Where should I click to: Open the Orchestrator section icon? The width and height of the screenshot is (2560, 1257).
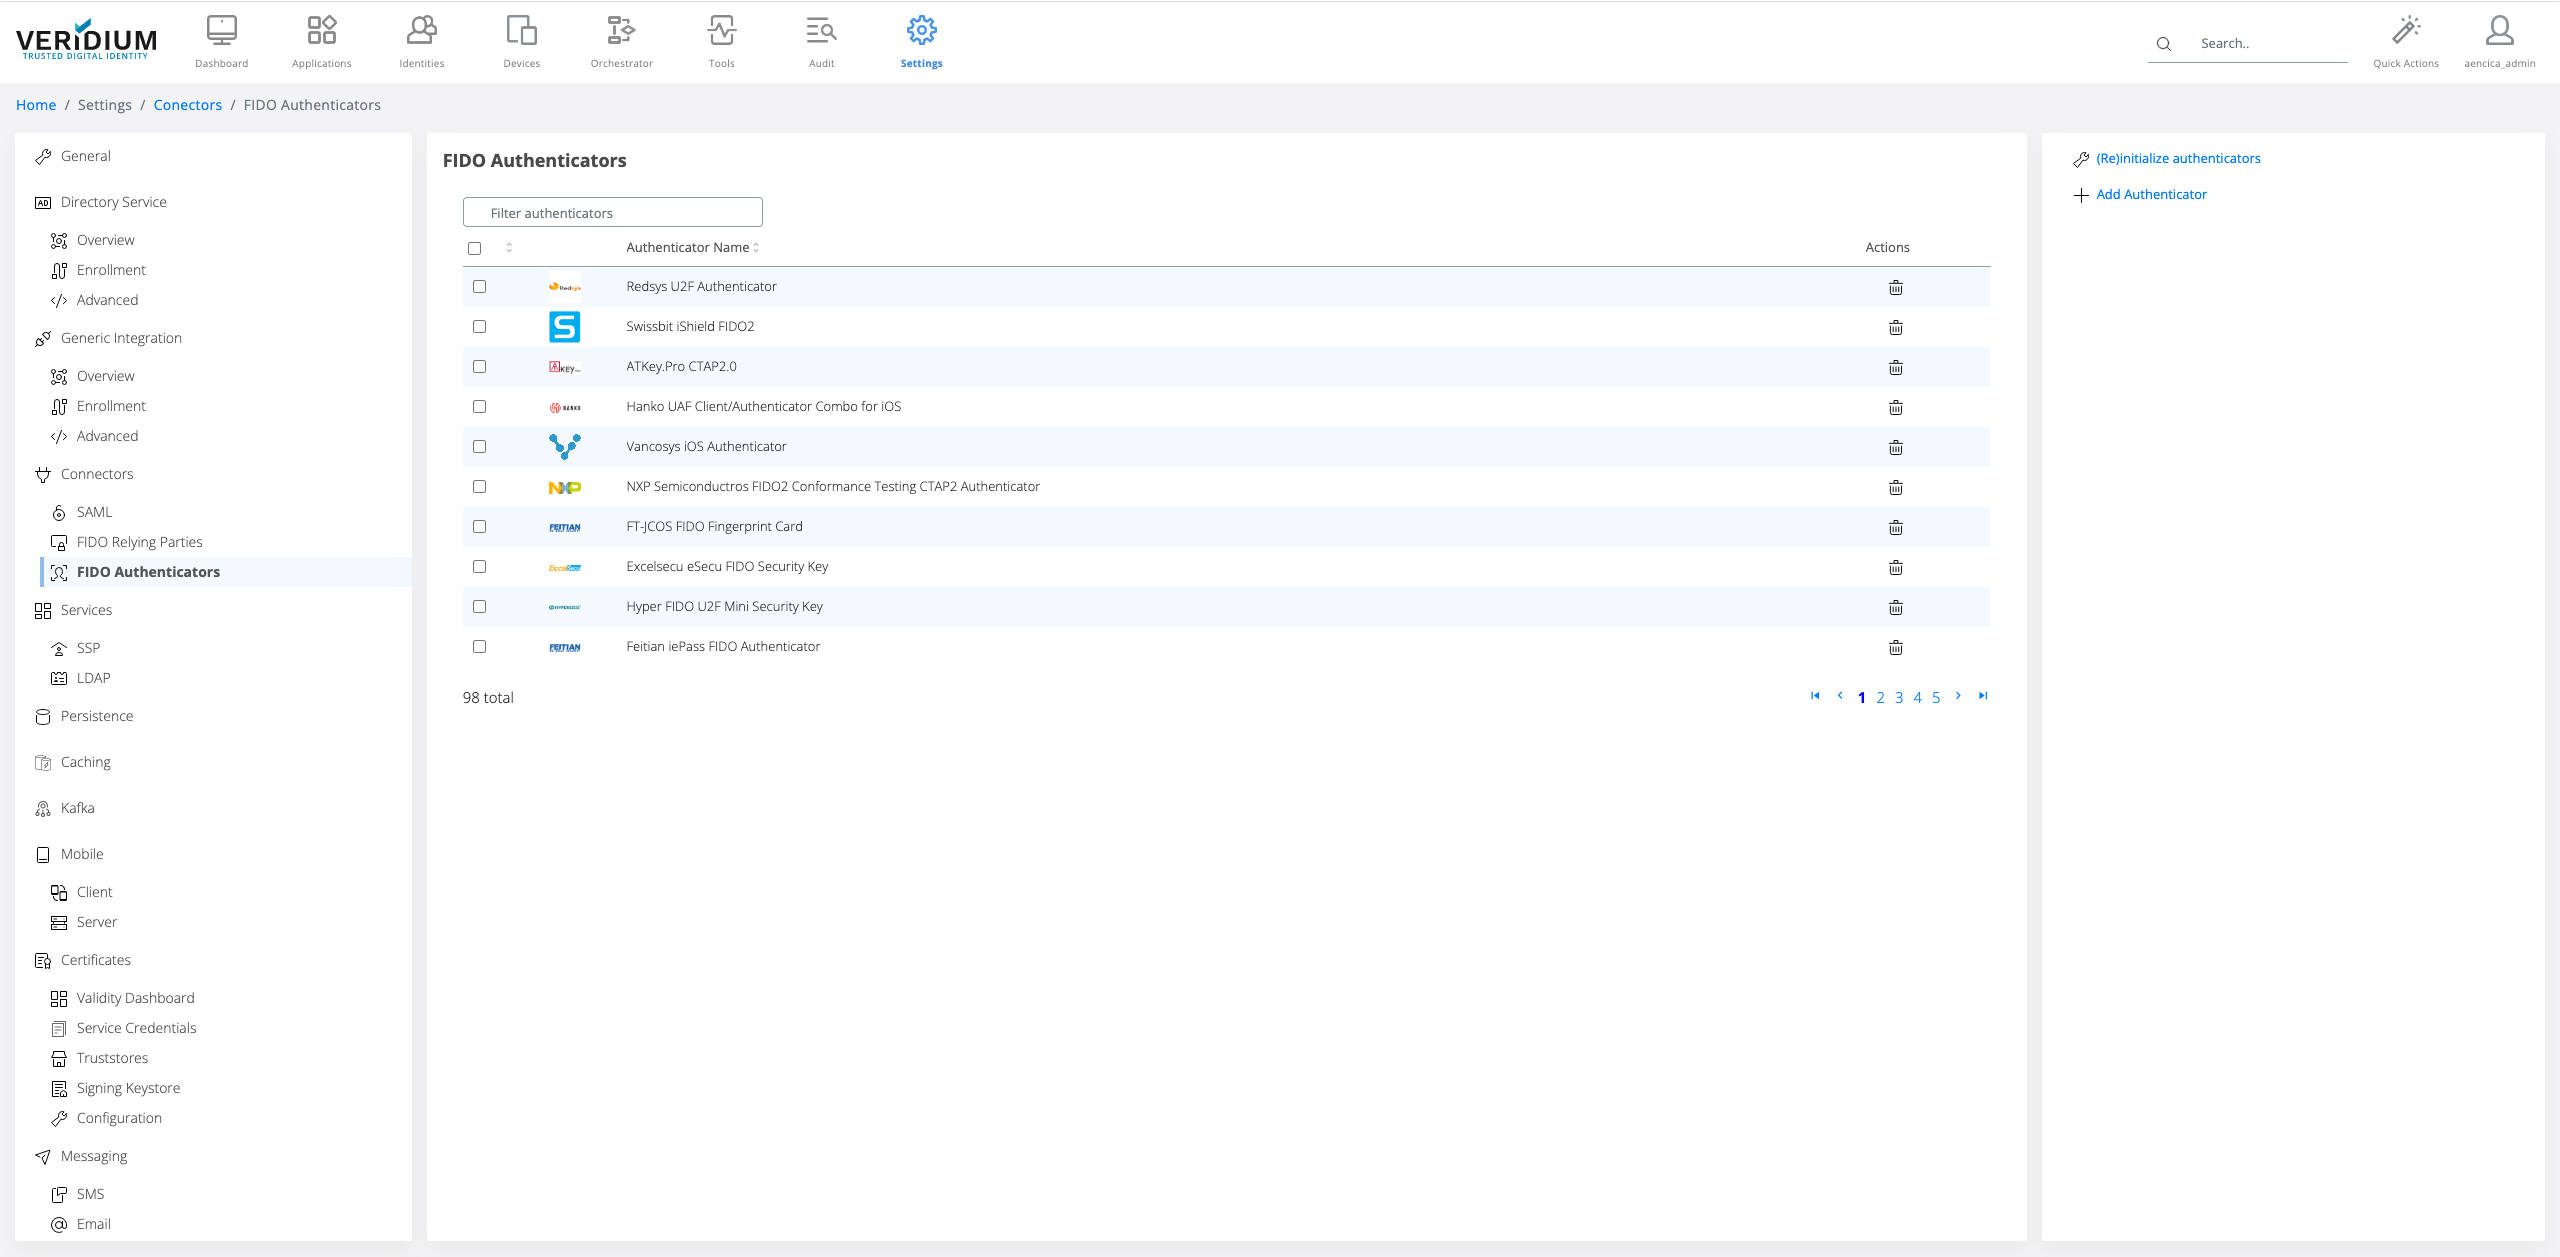pos(621,31)
